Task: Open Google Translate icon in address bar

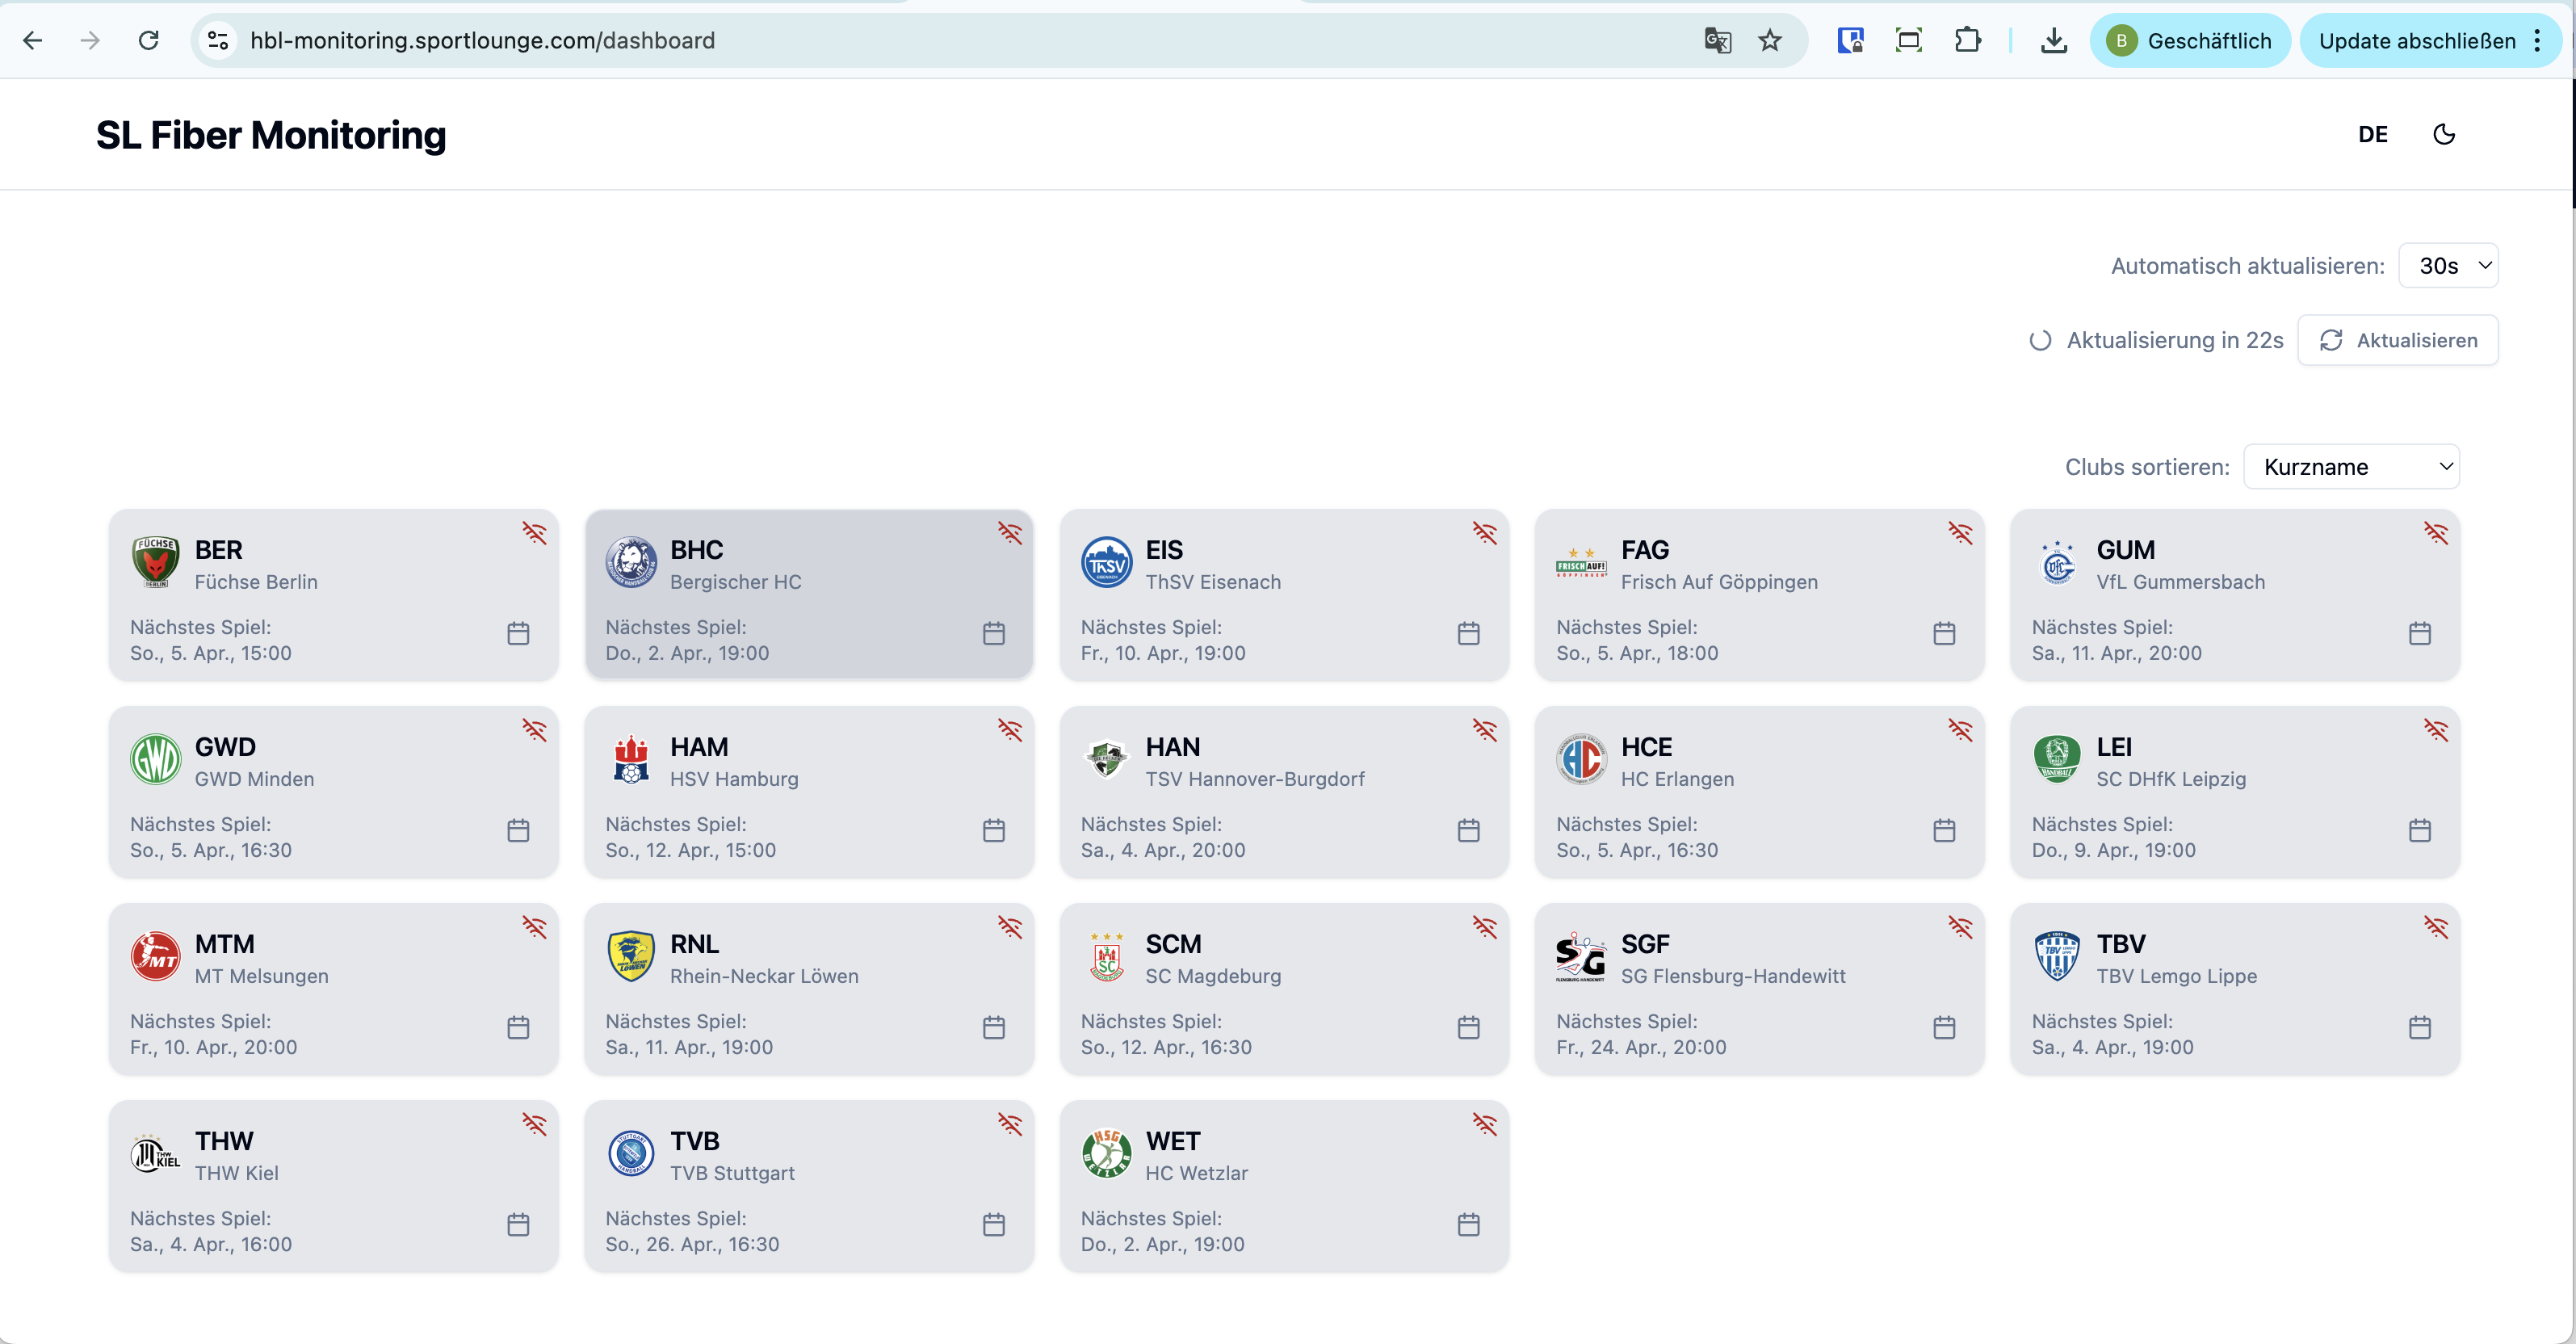Action: 1717,41
